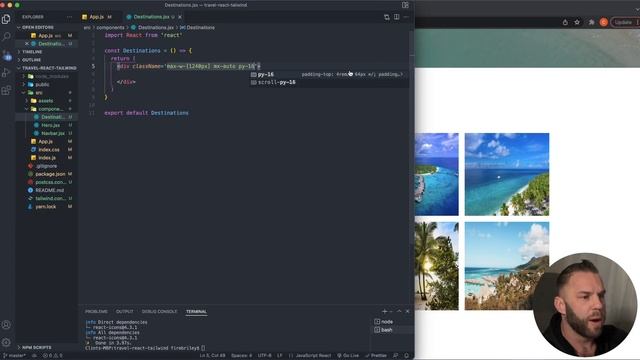Open browser bookmark star icon

pos(577,22)
